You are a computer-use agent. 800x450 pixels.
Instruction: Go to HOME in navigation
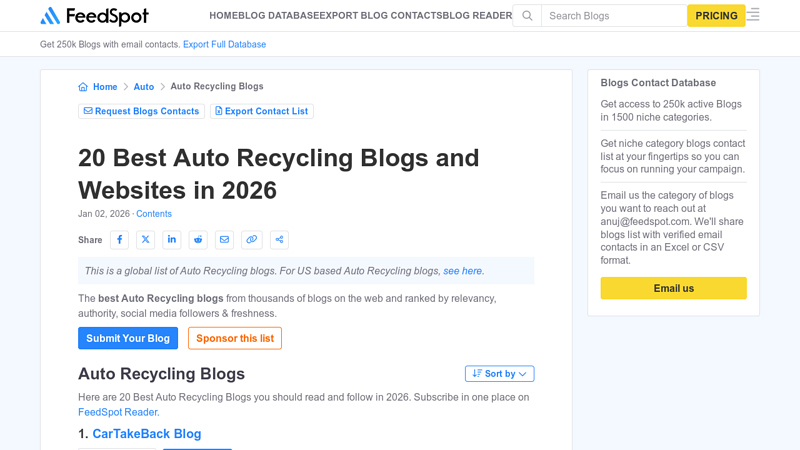tap(223, 16)
